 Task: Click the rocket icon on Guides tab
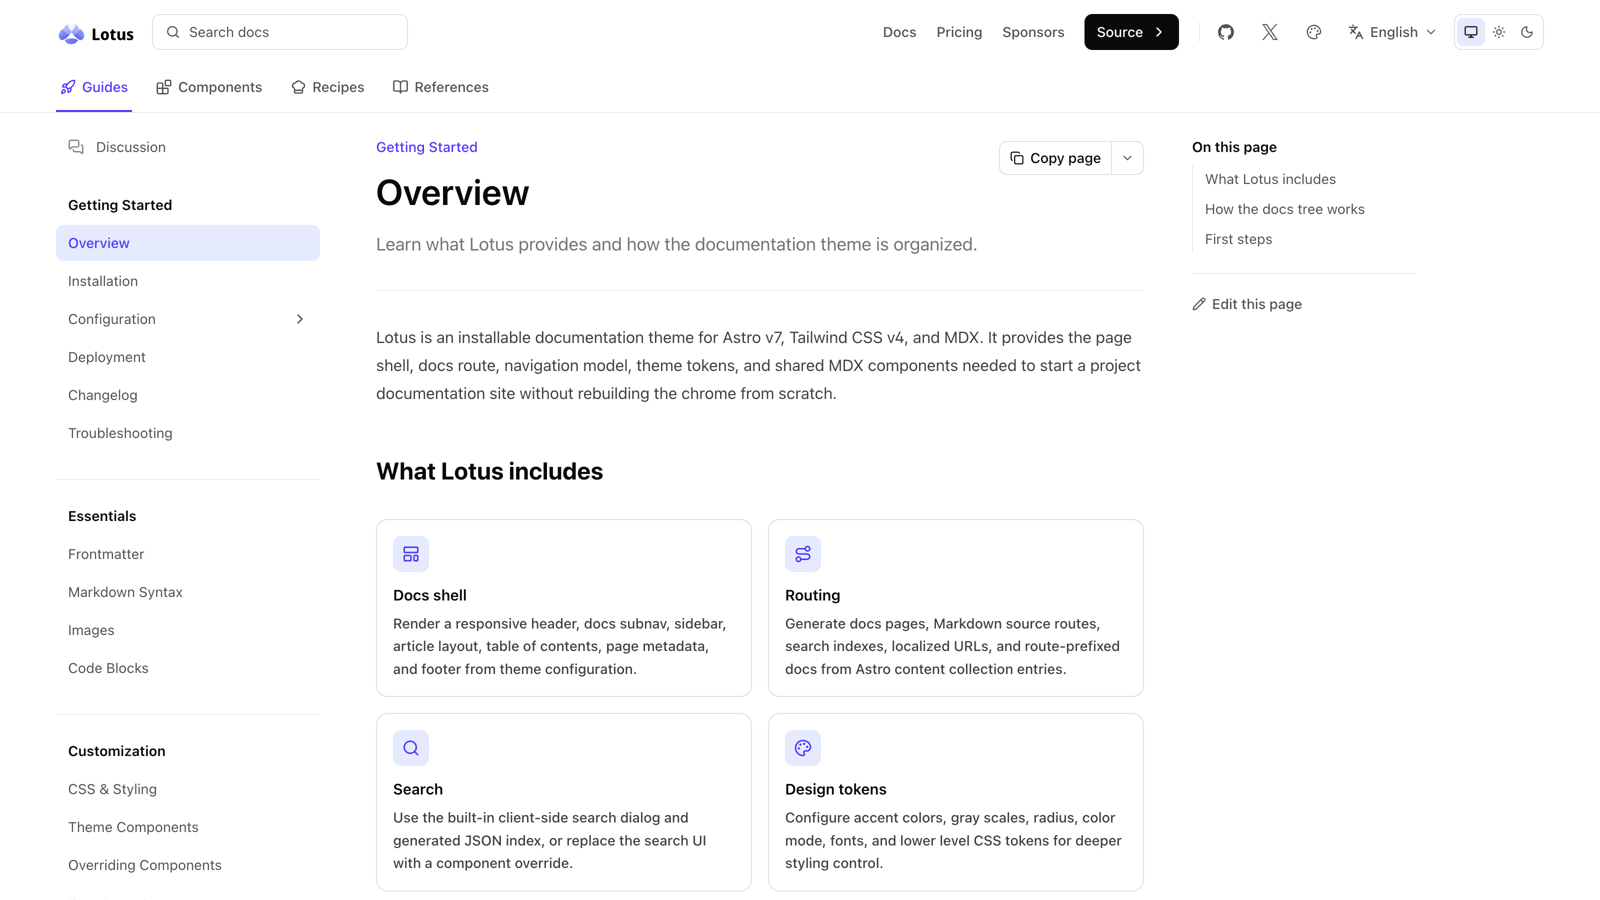click(x=68, y=87)
